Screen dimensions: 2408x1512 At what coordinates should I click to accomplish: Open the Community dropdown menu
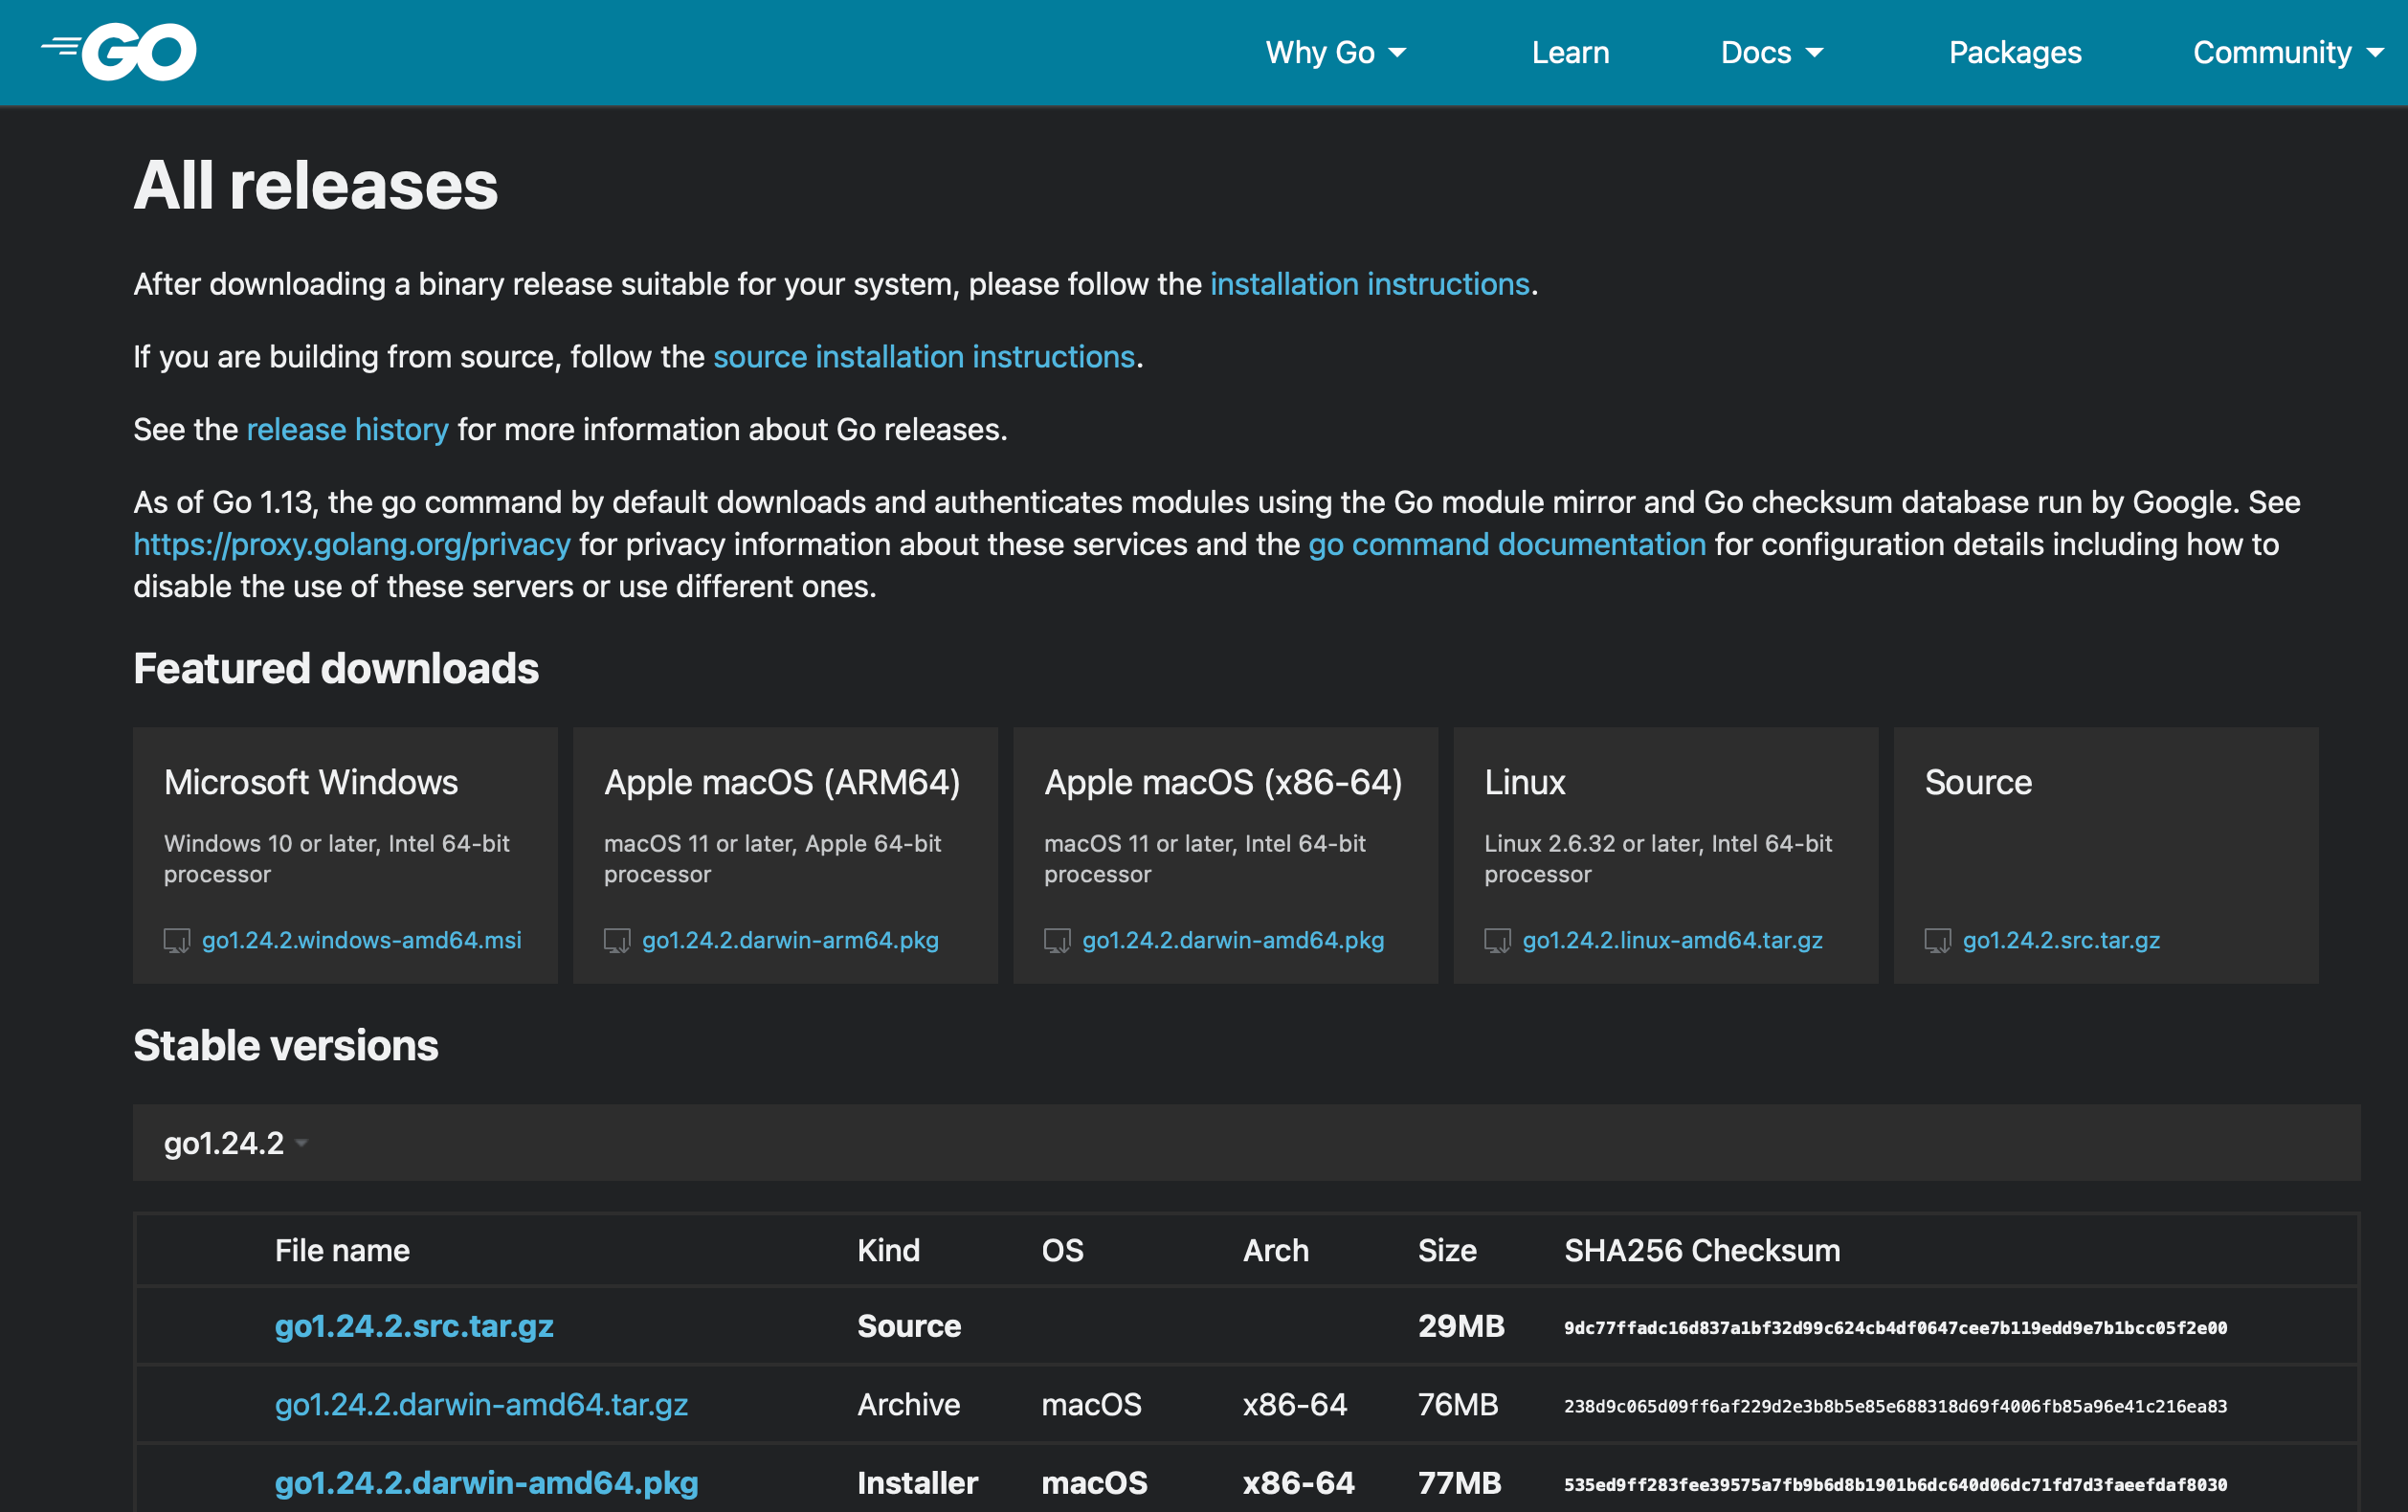(2288, 52)
